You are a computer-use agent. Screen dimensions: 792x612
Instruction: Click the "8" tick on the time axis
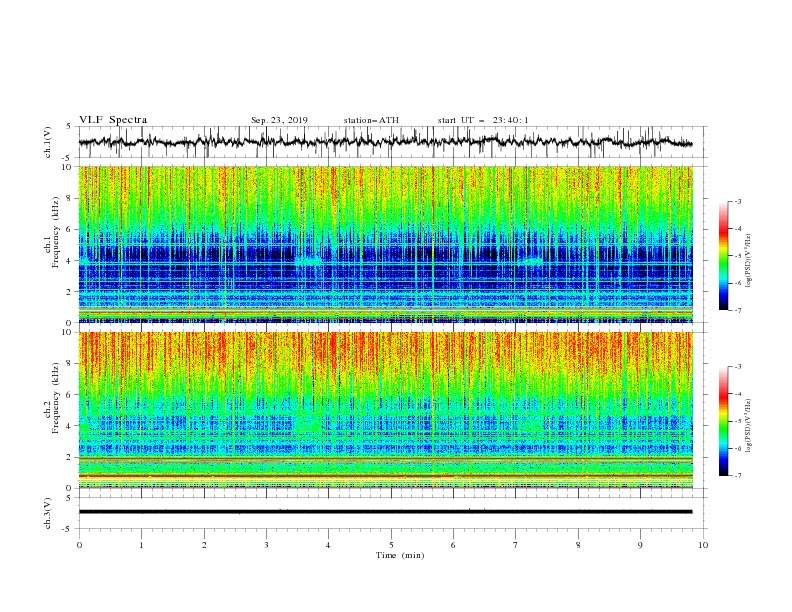click(x=578, y=545)
